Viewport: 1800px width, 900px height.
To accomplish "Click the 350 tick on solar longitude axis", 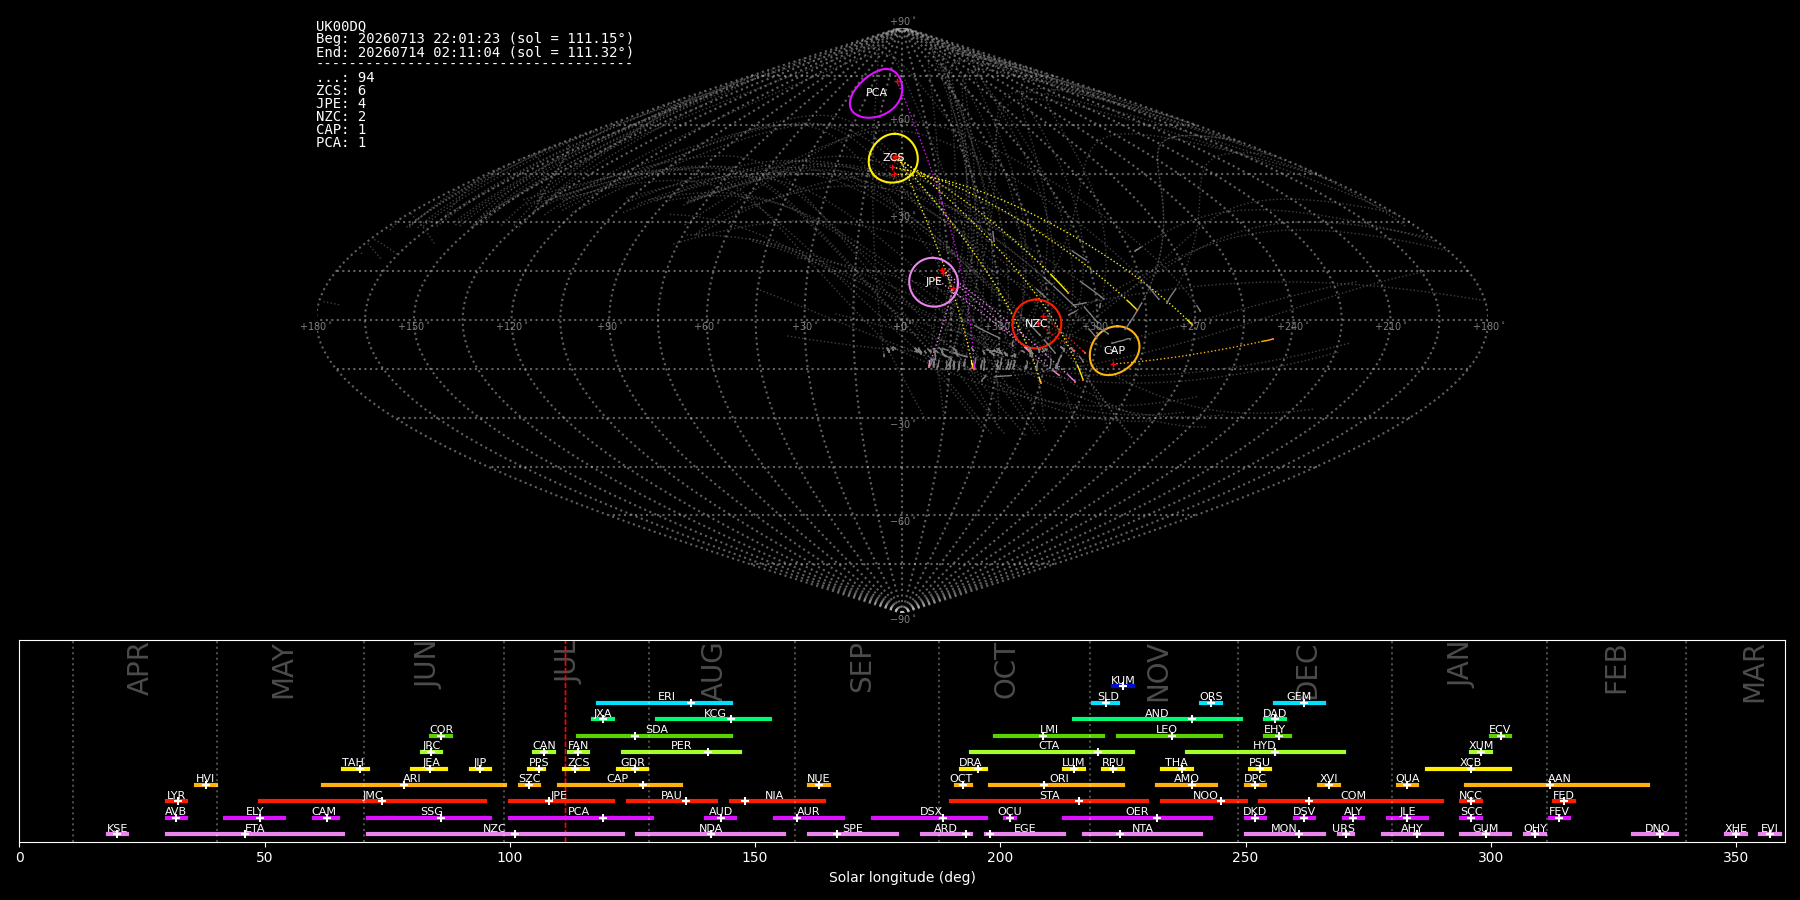I will [1735, 857].
